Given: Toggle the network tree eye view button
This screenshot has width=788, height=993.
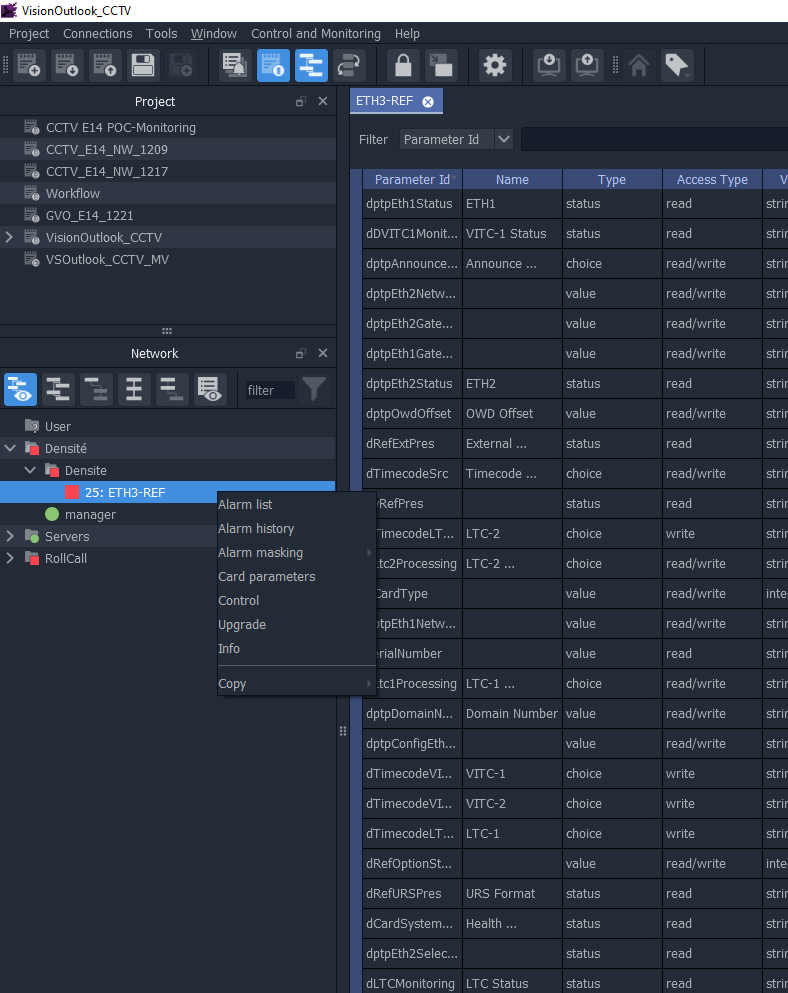Looking at the screenshot, I should tap(20, 390).
